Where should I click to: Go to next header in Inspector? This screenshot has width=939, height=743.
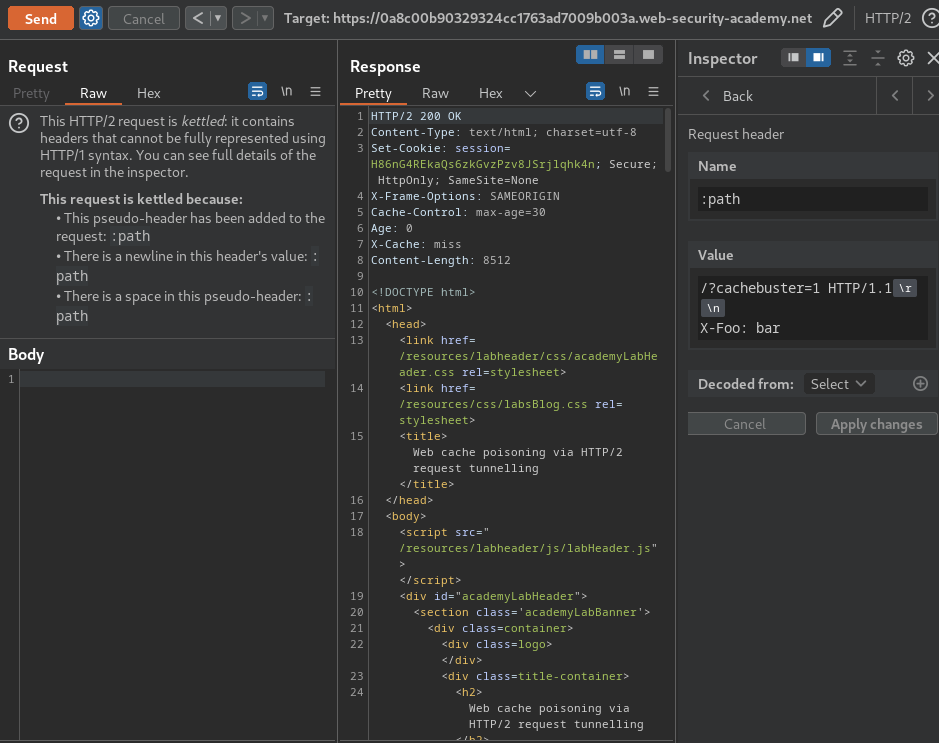(929, 96)
